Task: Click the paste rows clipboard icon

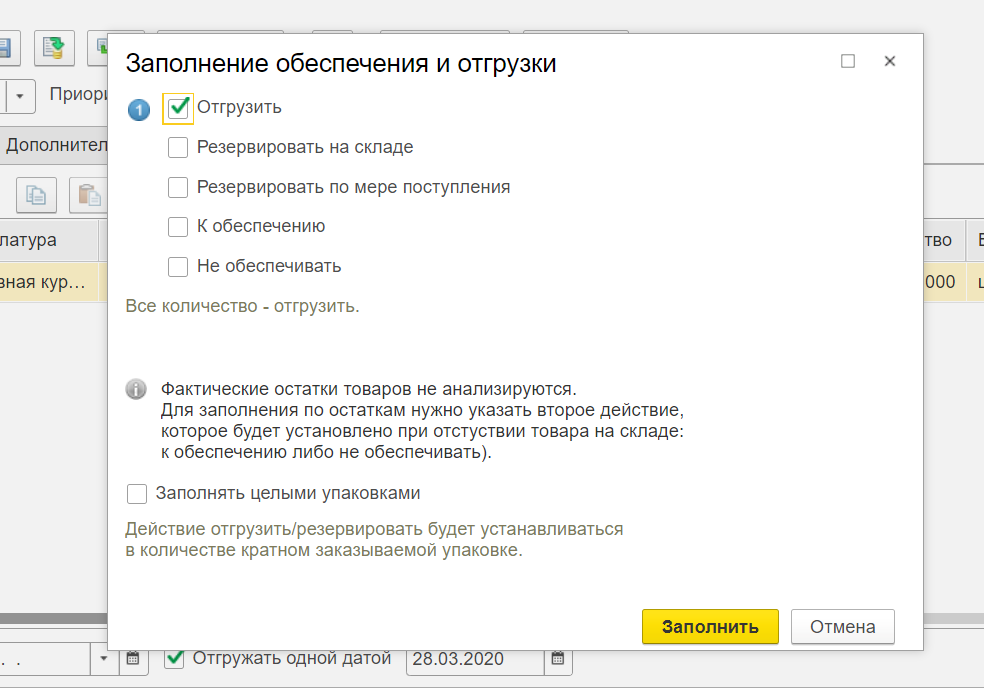Action: coord(89,195)
